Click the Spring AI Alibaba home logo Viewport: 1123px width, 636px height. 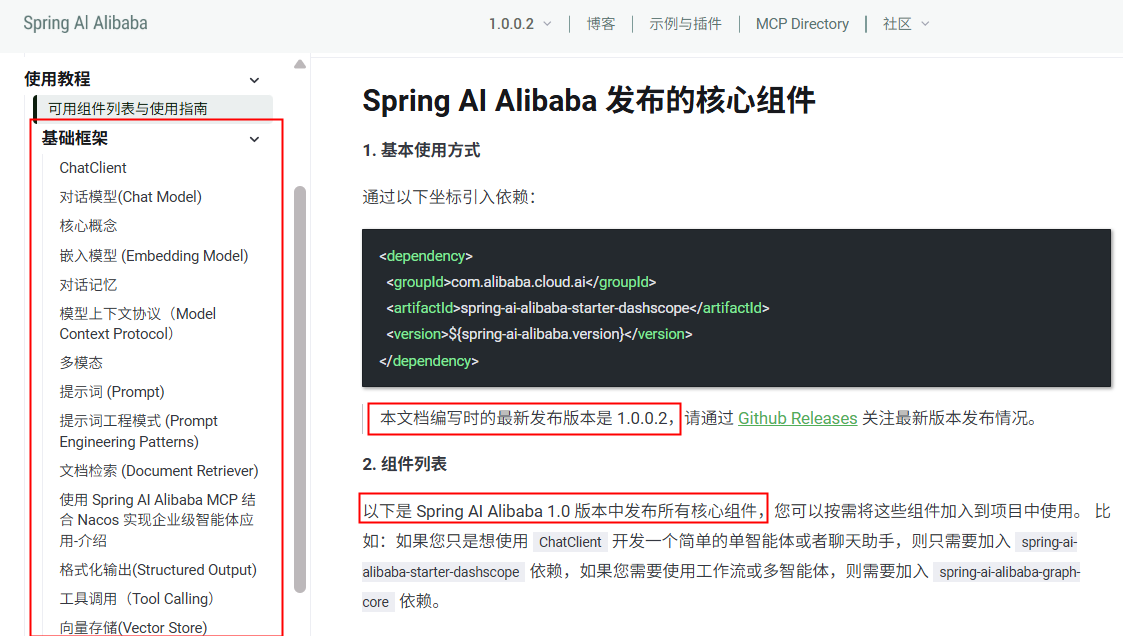coord(85,22)
